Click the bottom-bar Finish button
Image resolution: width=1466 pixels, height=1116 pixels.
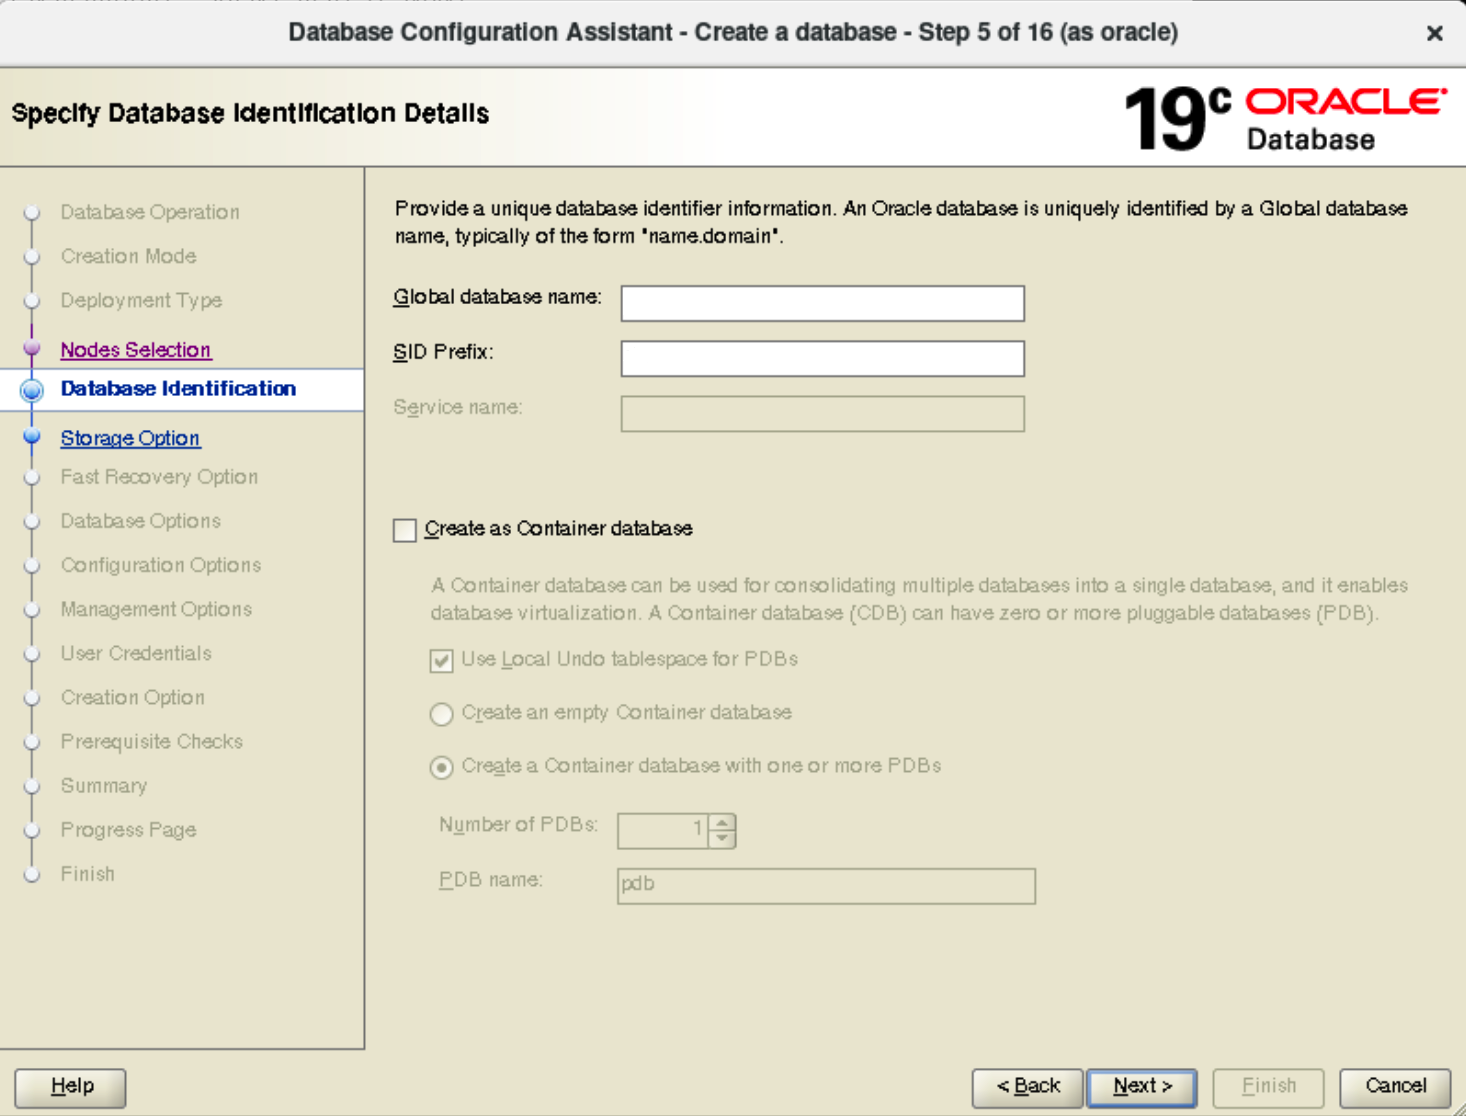[1269, 1087]
